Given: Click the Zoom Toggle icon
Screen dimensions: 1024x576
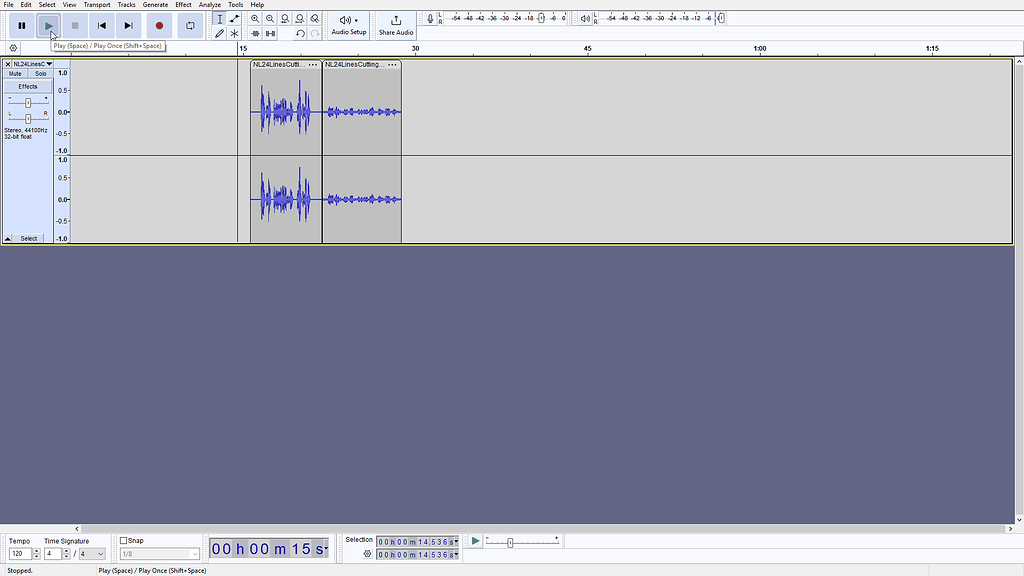Looking at the screenshot, I should pos(315,19).
